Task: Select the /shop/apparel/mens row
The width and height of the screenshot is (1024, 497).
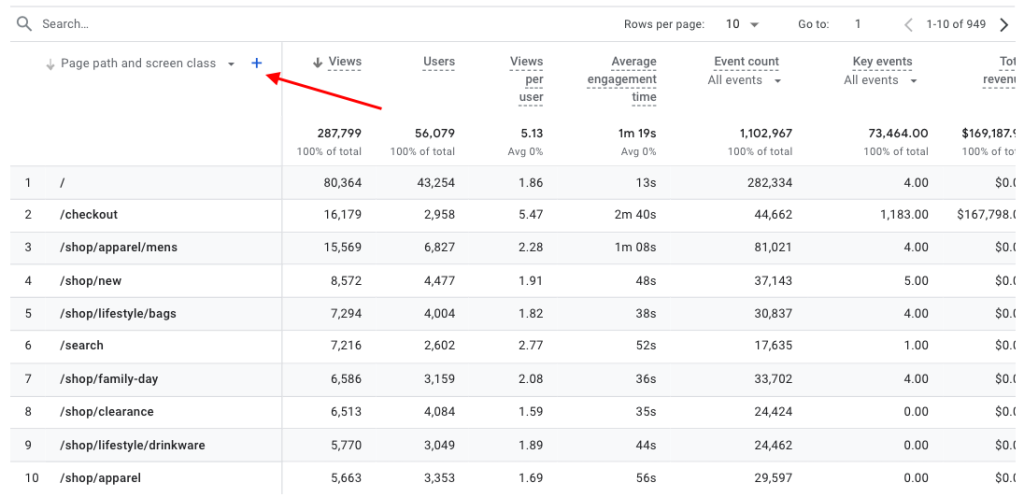Action: point(118,248)
